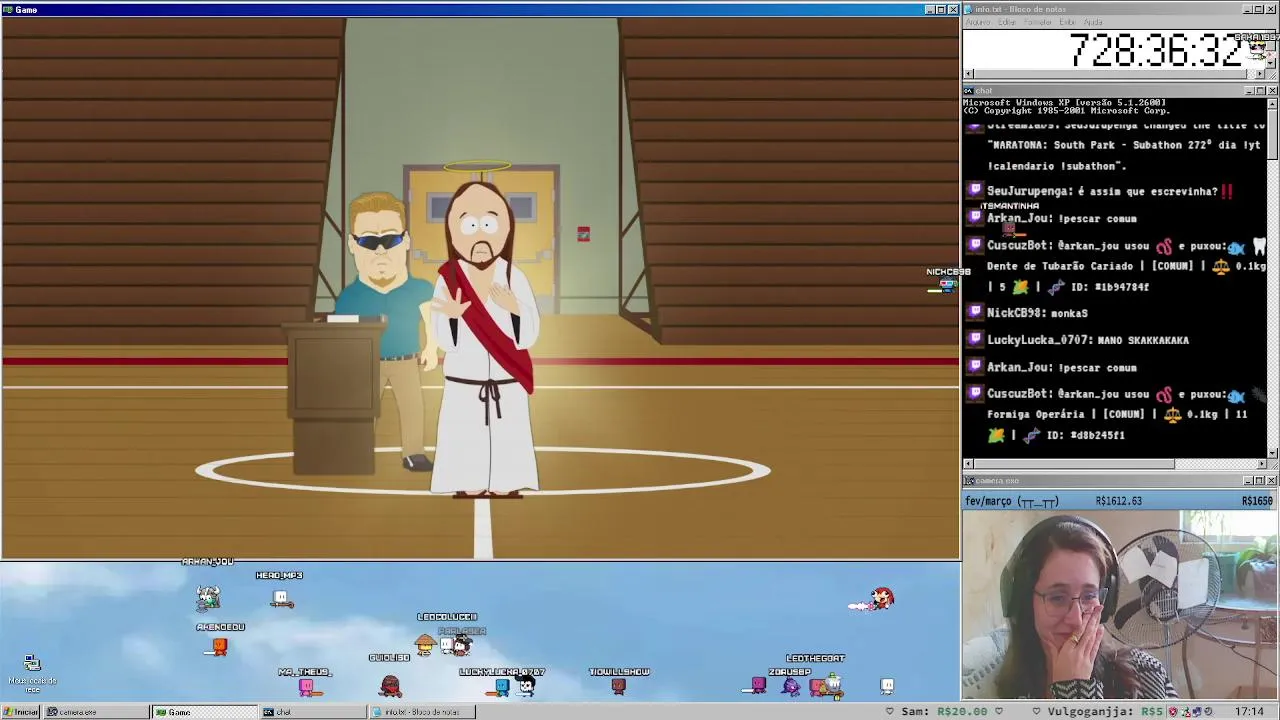This screenshot has height=720, width=1280.
Task: Click the chat window horizontal scroll thumb
Action: click(1074, 464)
